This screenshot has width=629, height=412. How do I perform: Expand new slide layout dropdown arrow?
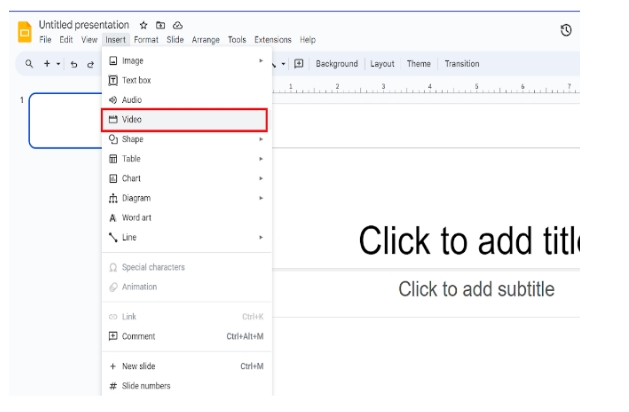click(58, 64)
